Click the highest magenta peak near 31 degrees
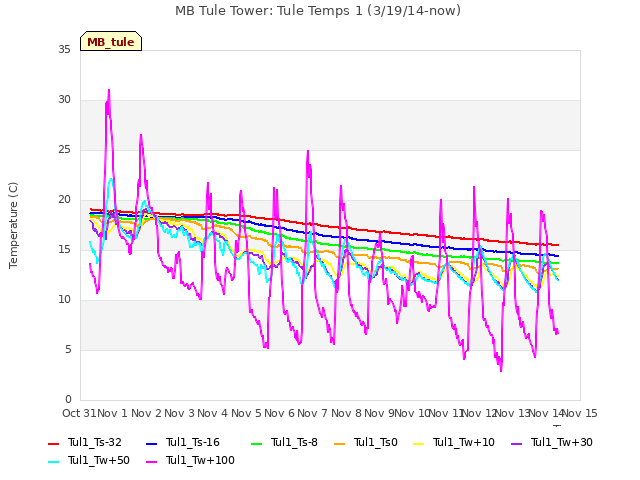 tap(109, 90)
